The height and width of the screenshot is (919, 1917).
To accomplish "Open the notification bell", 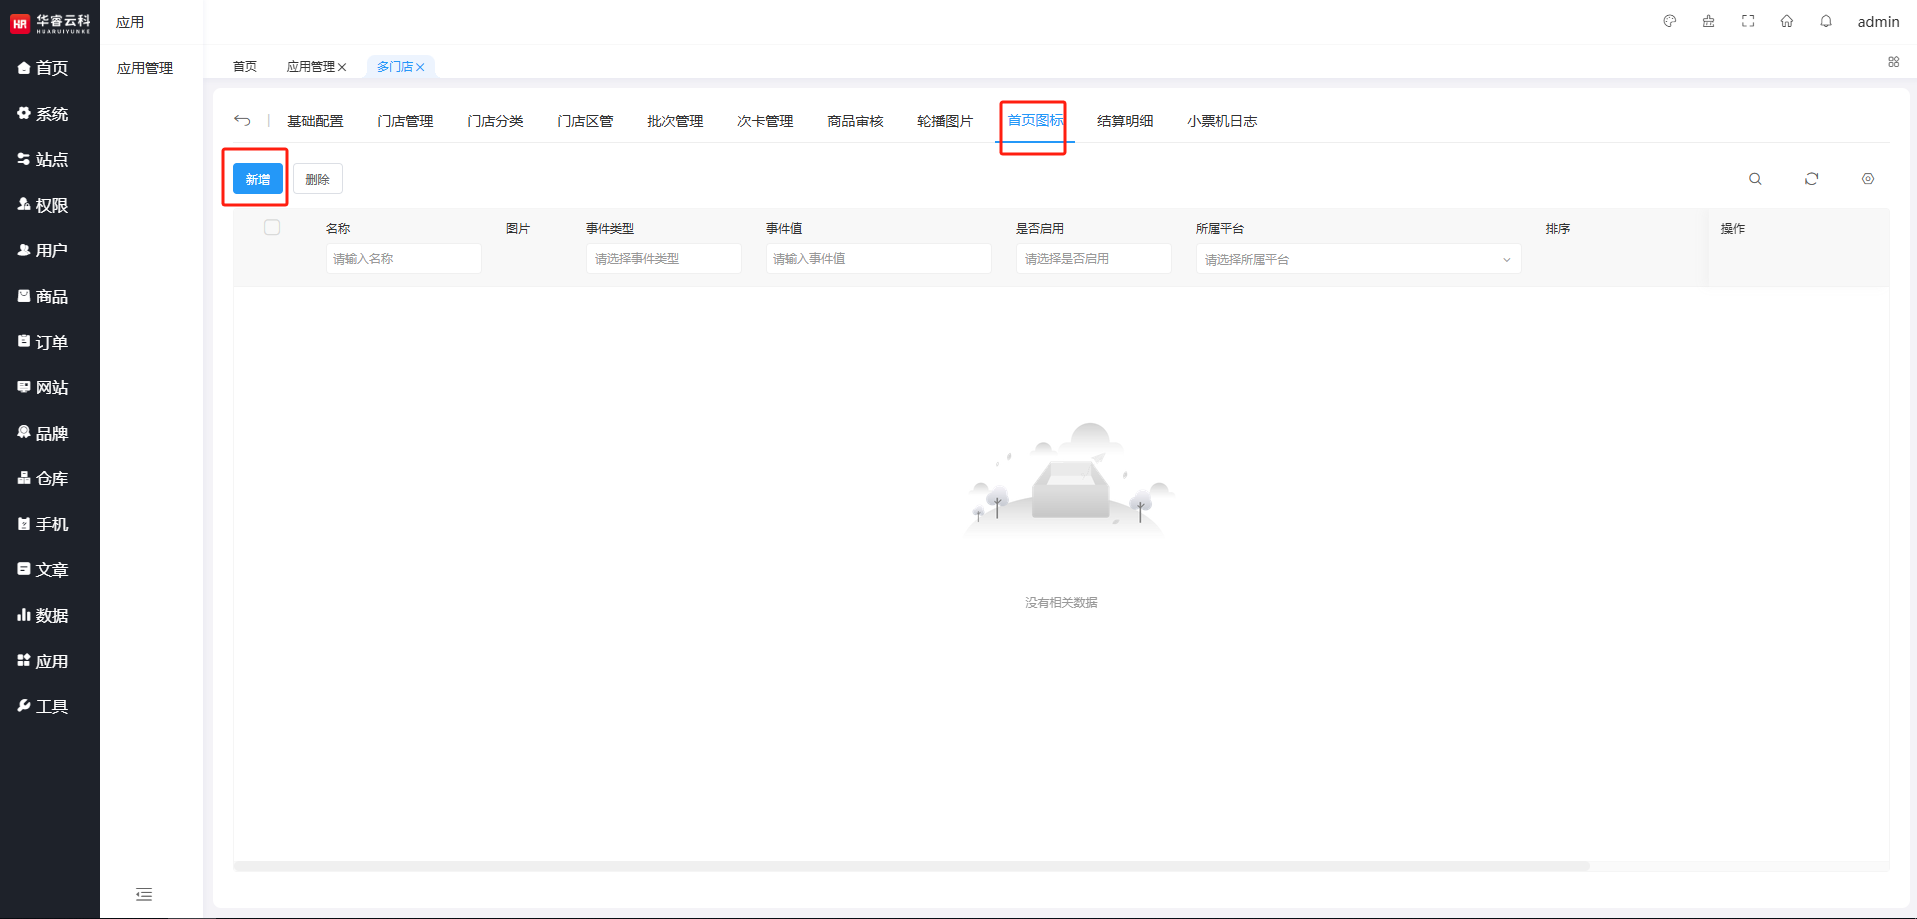I will tap(1826, 21).
